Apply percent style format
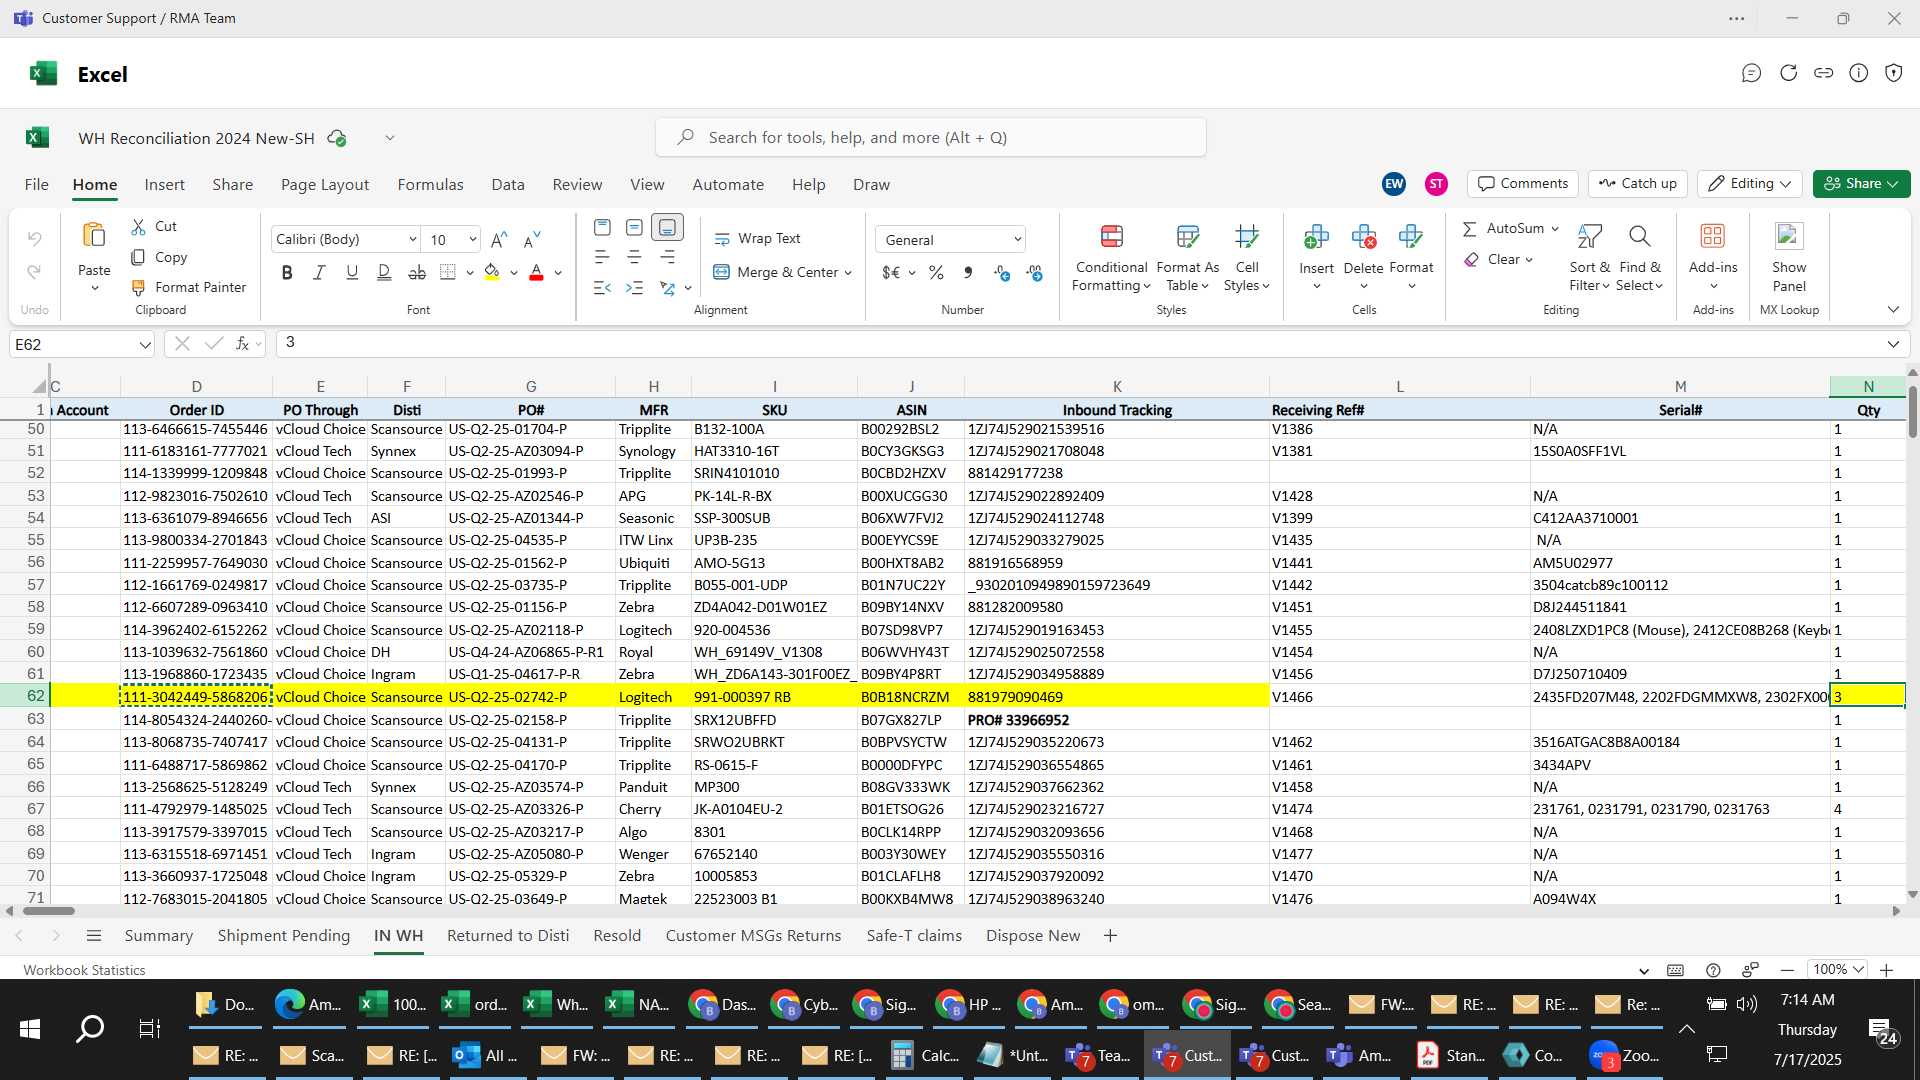The image size is (1920, 1080). click(936, 273)
